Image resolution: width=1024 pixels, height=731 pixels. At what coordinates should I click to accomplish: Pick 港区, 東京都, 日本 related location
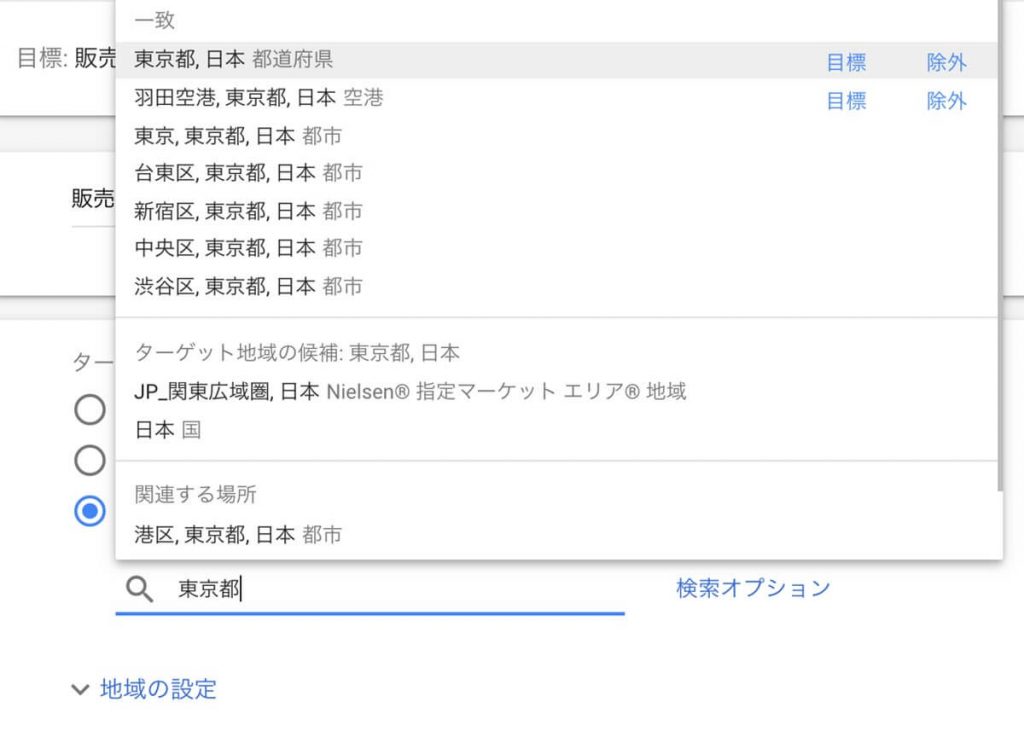coord(238,535)
